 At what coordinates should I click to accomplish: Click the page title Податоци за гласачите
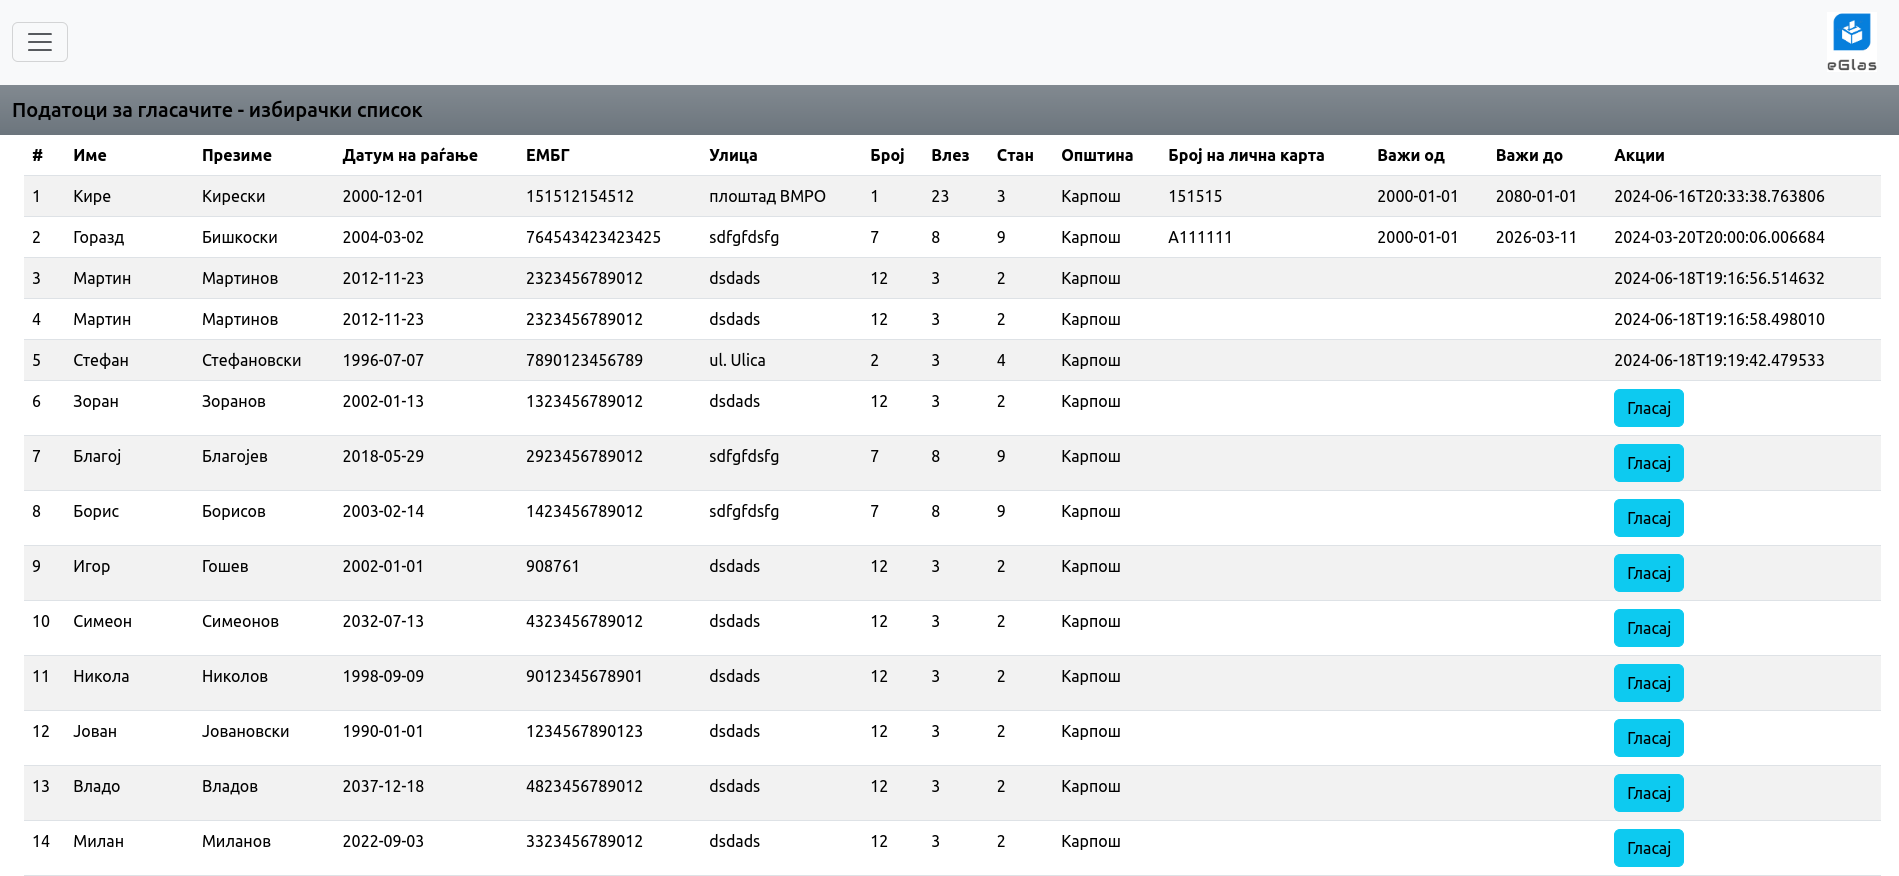(x=217, y=110)
